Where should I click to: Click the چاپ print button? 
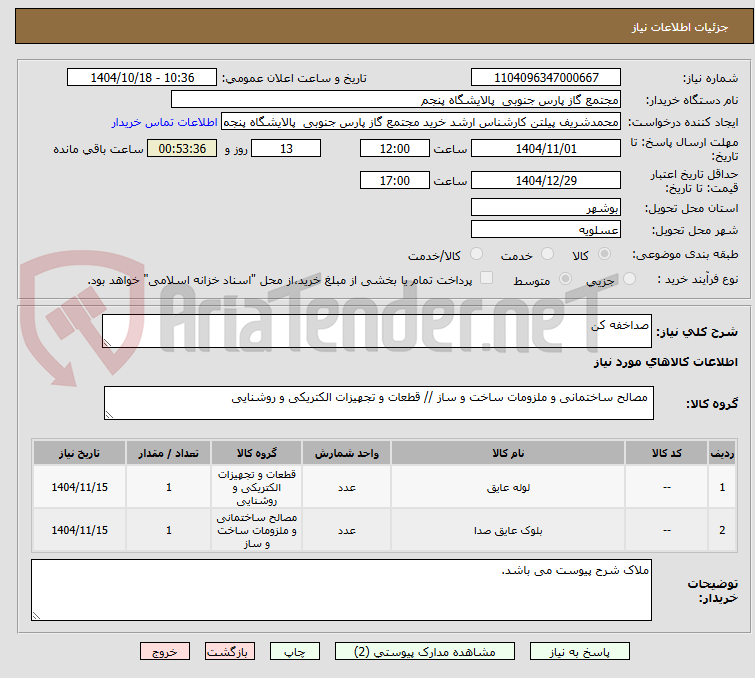coord(294,652)
